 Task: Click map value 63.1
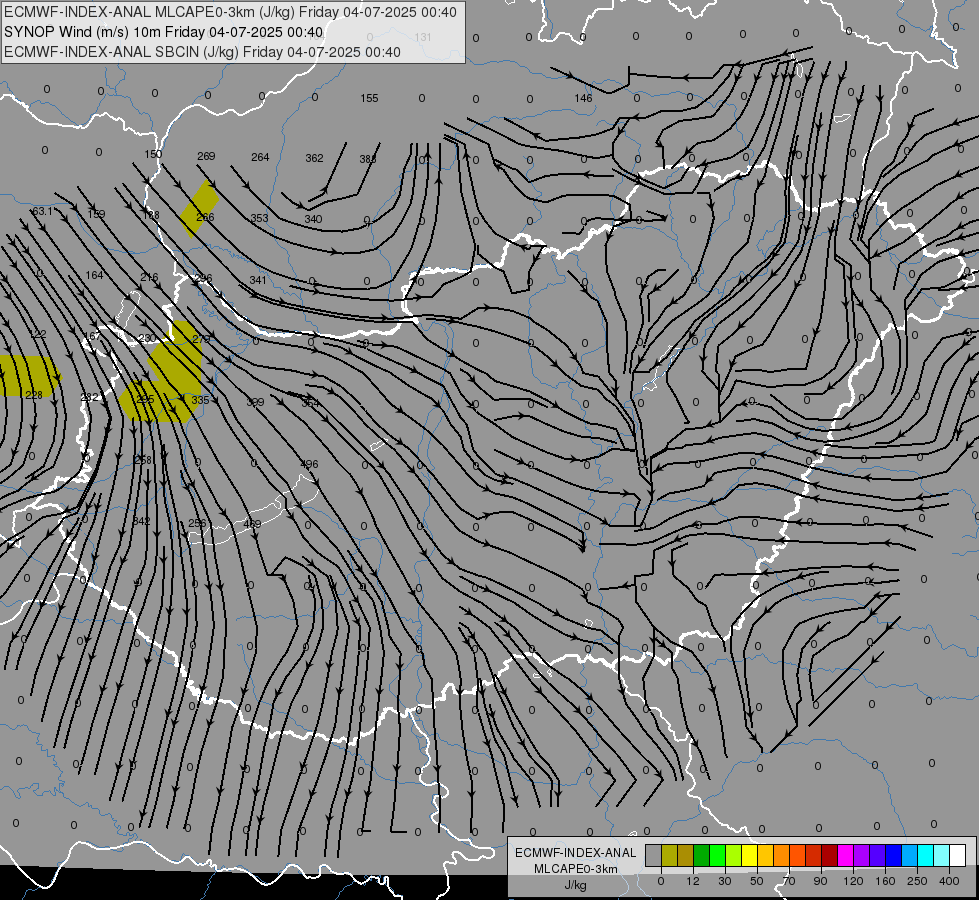42,211
